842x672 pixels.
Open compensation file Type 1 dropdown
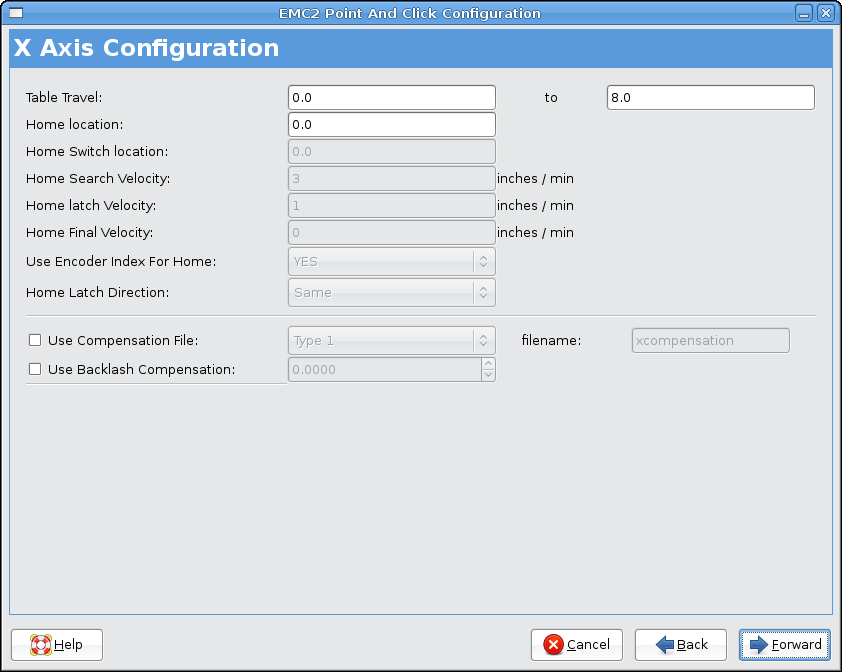pyautogui.click(x=391, y=341)
